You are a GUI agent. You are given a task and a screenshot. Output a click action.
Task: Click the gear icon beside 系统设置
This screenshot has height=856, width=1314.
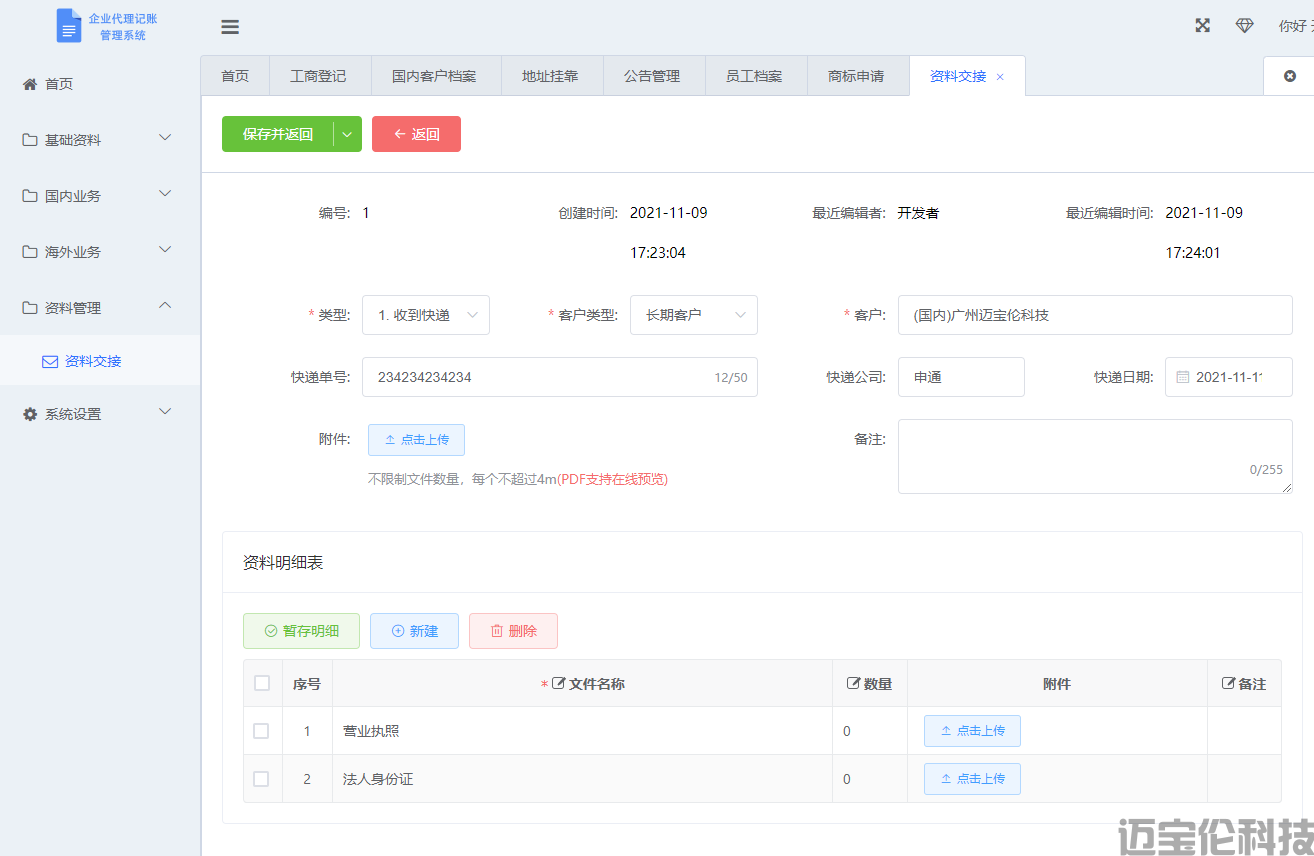point(30,414)
